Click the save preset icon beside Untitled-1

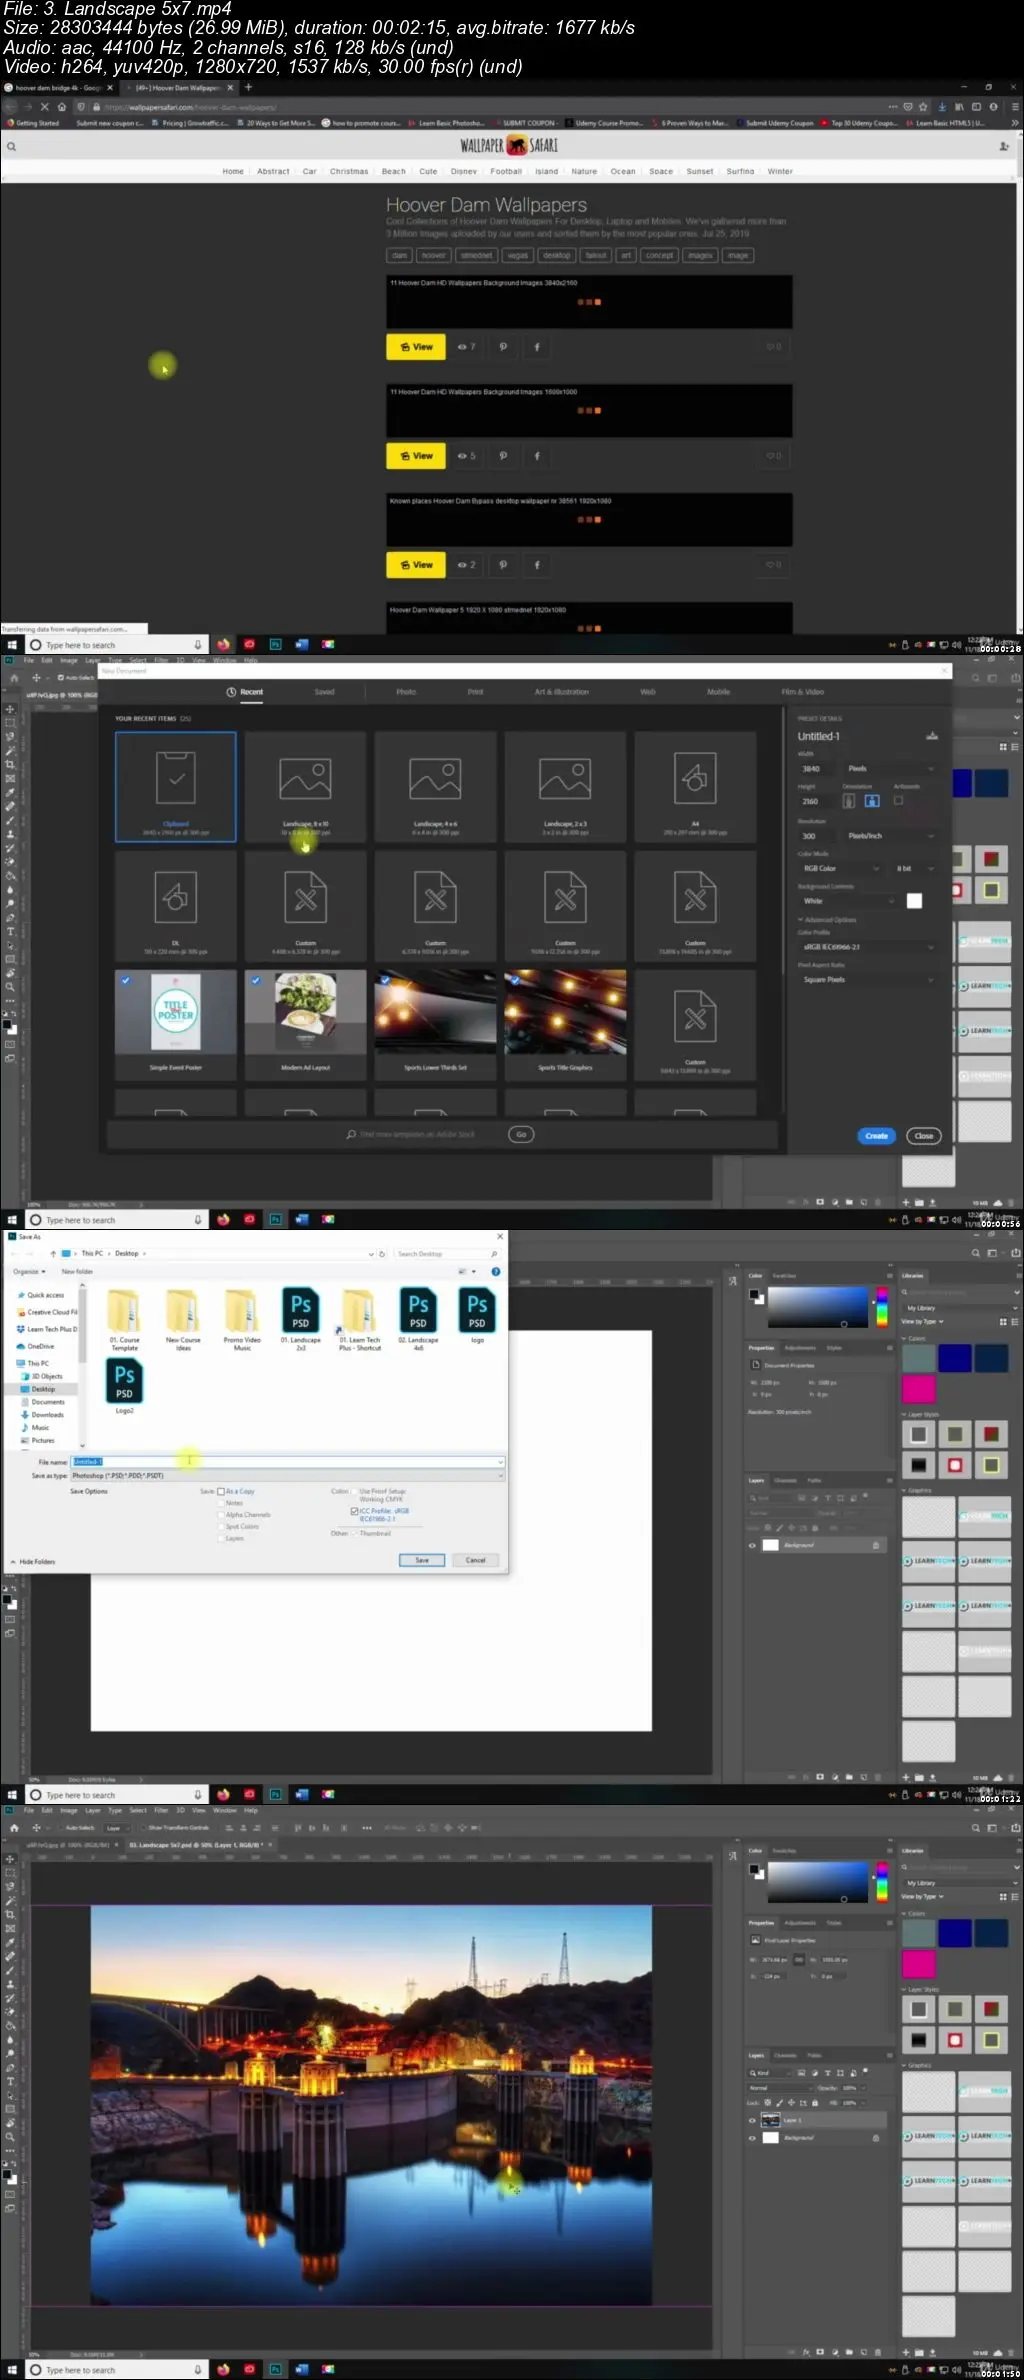932,736
